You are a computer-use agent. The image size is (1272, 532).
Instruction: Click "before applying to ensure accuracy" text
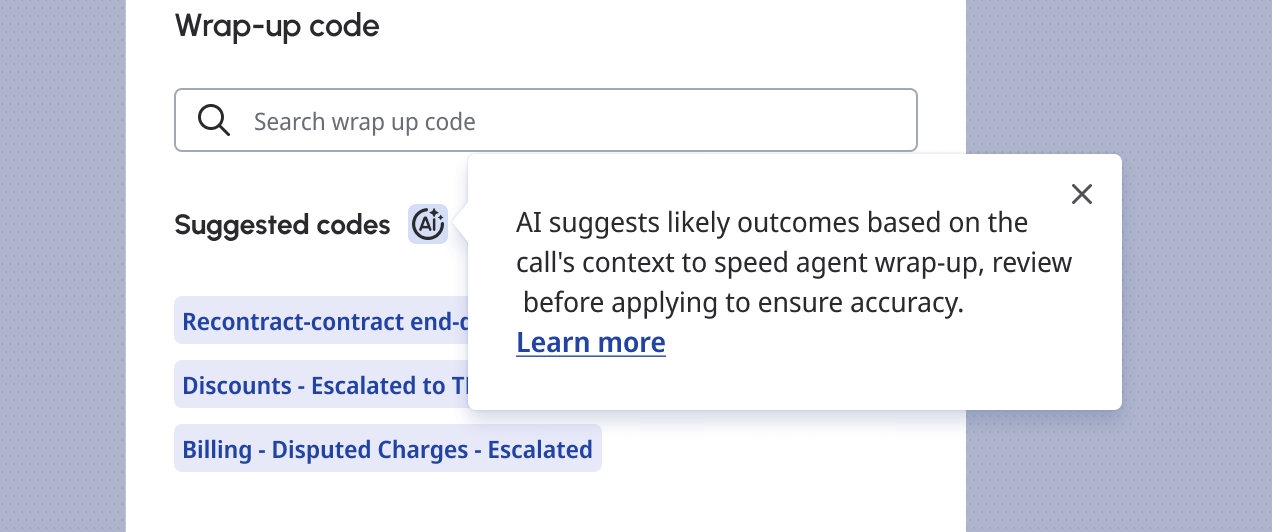point(743,302)
